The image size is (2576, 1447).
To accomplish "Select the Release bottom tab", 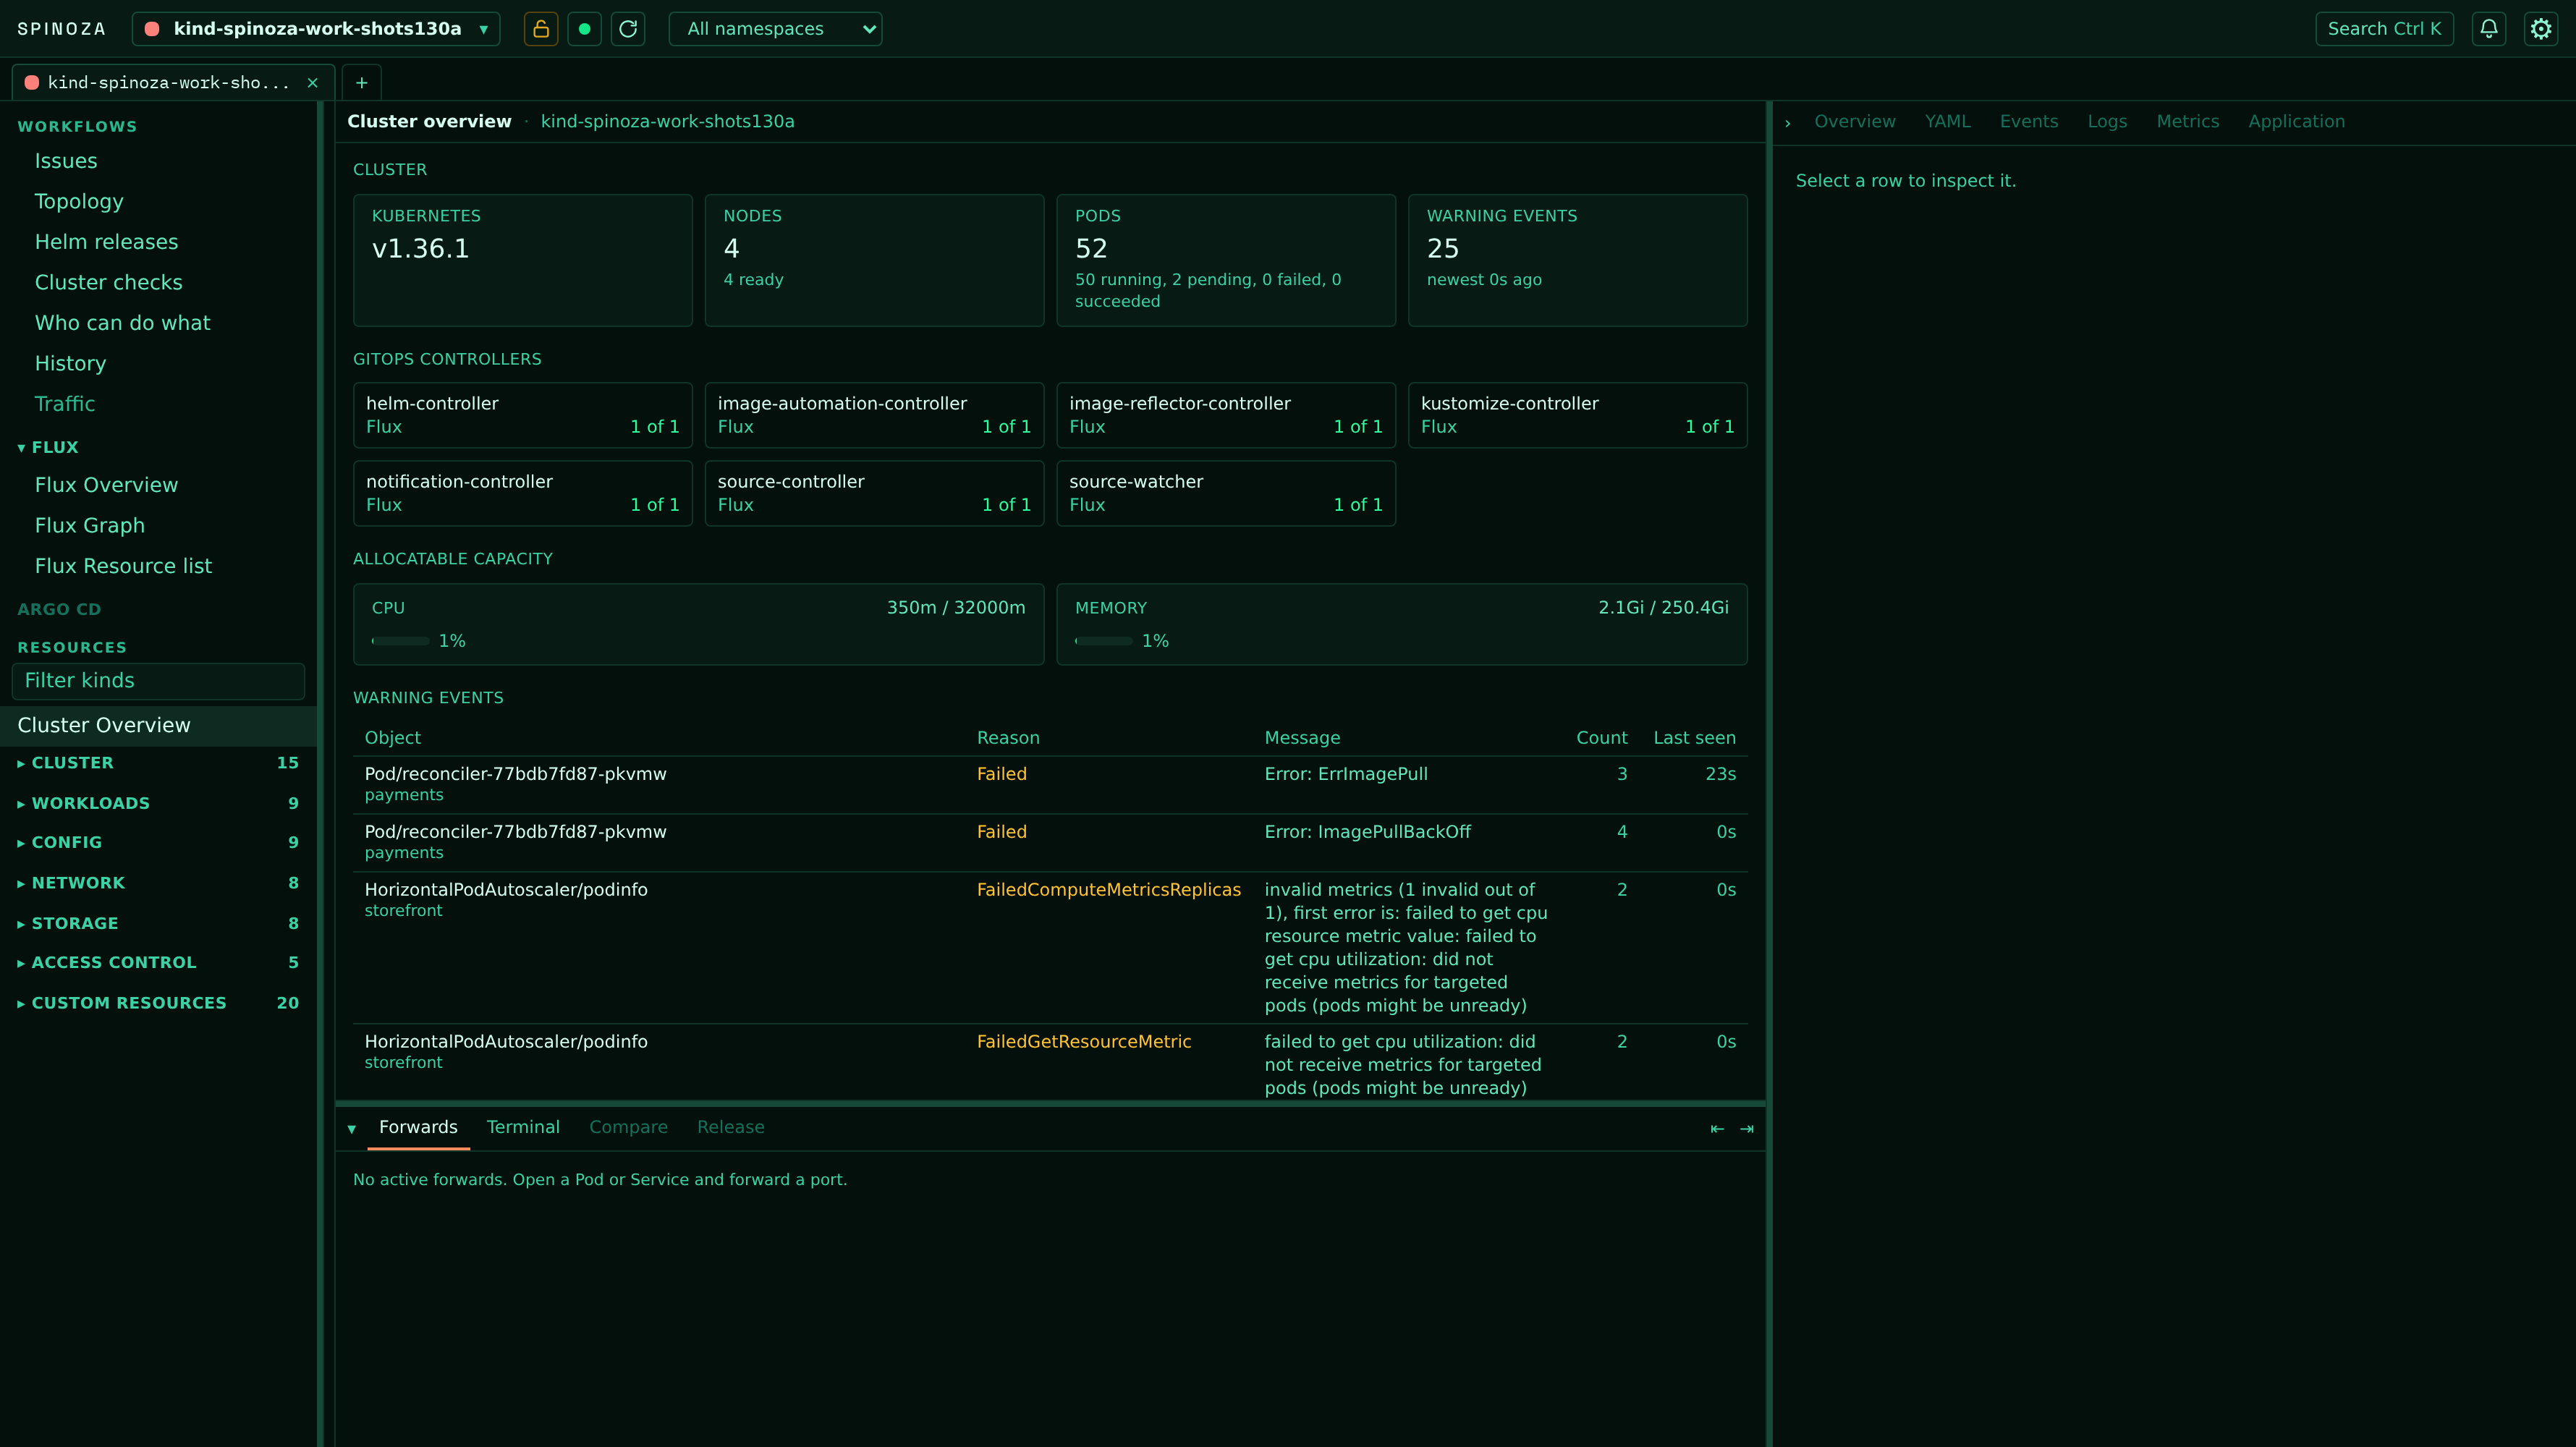I will 730,1127.
